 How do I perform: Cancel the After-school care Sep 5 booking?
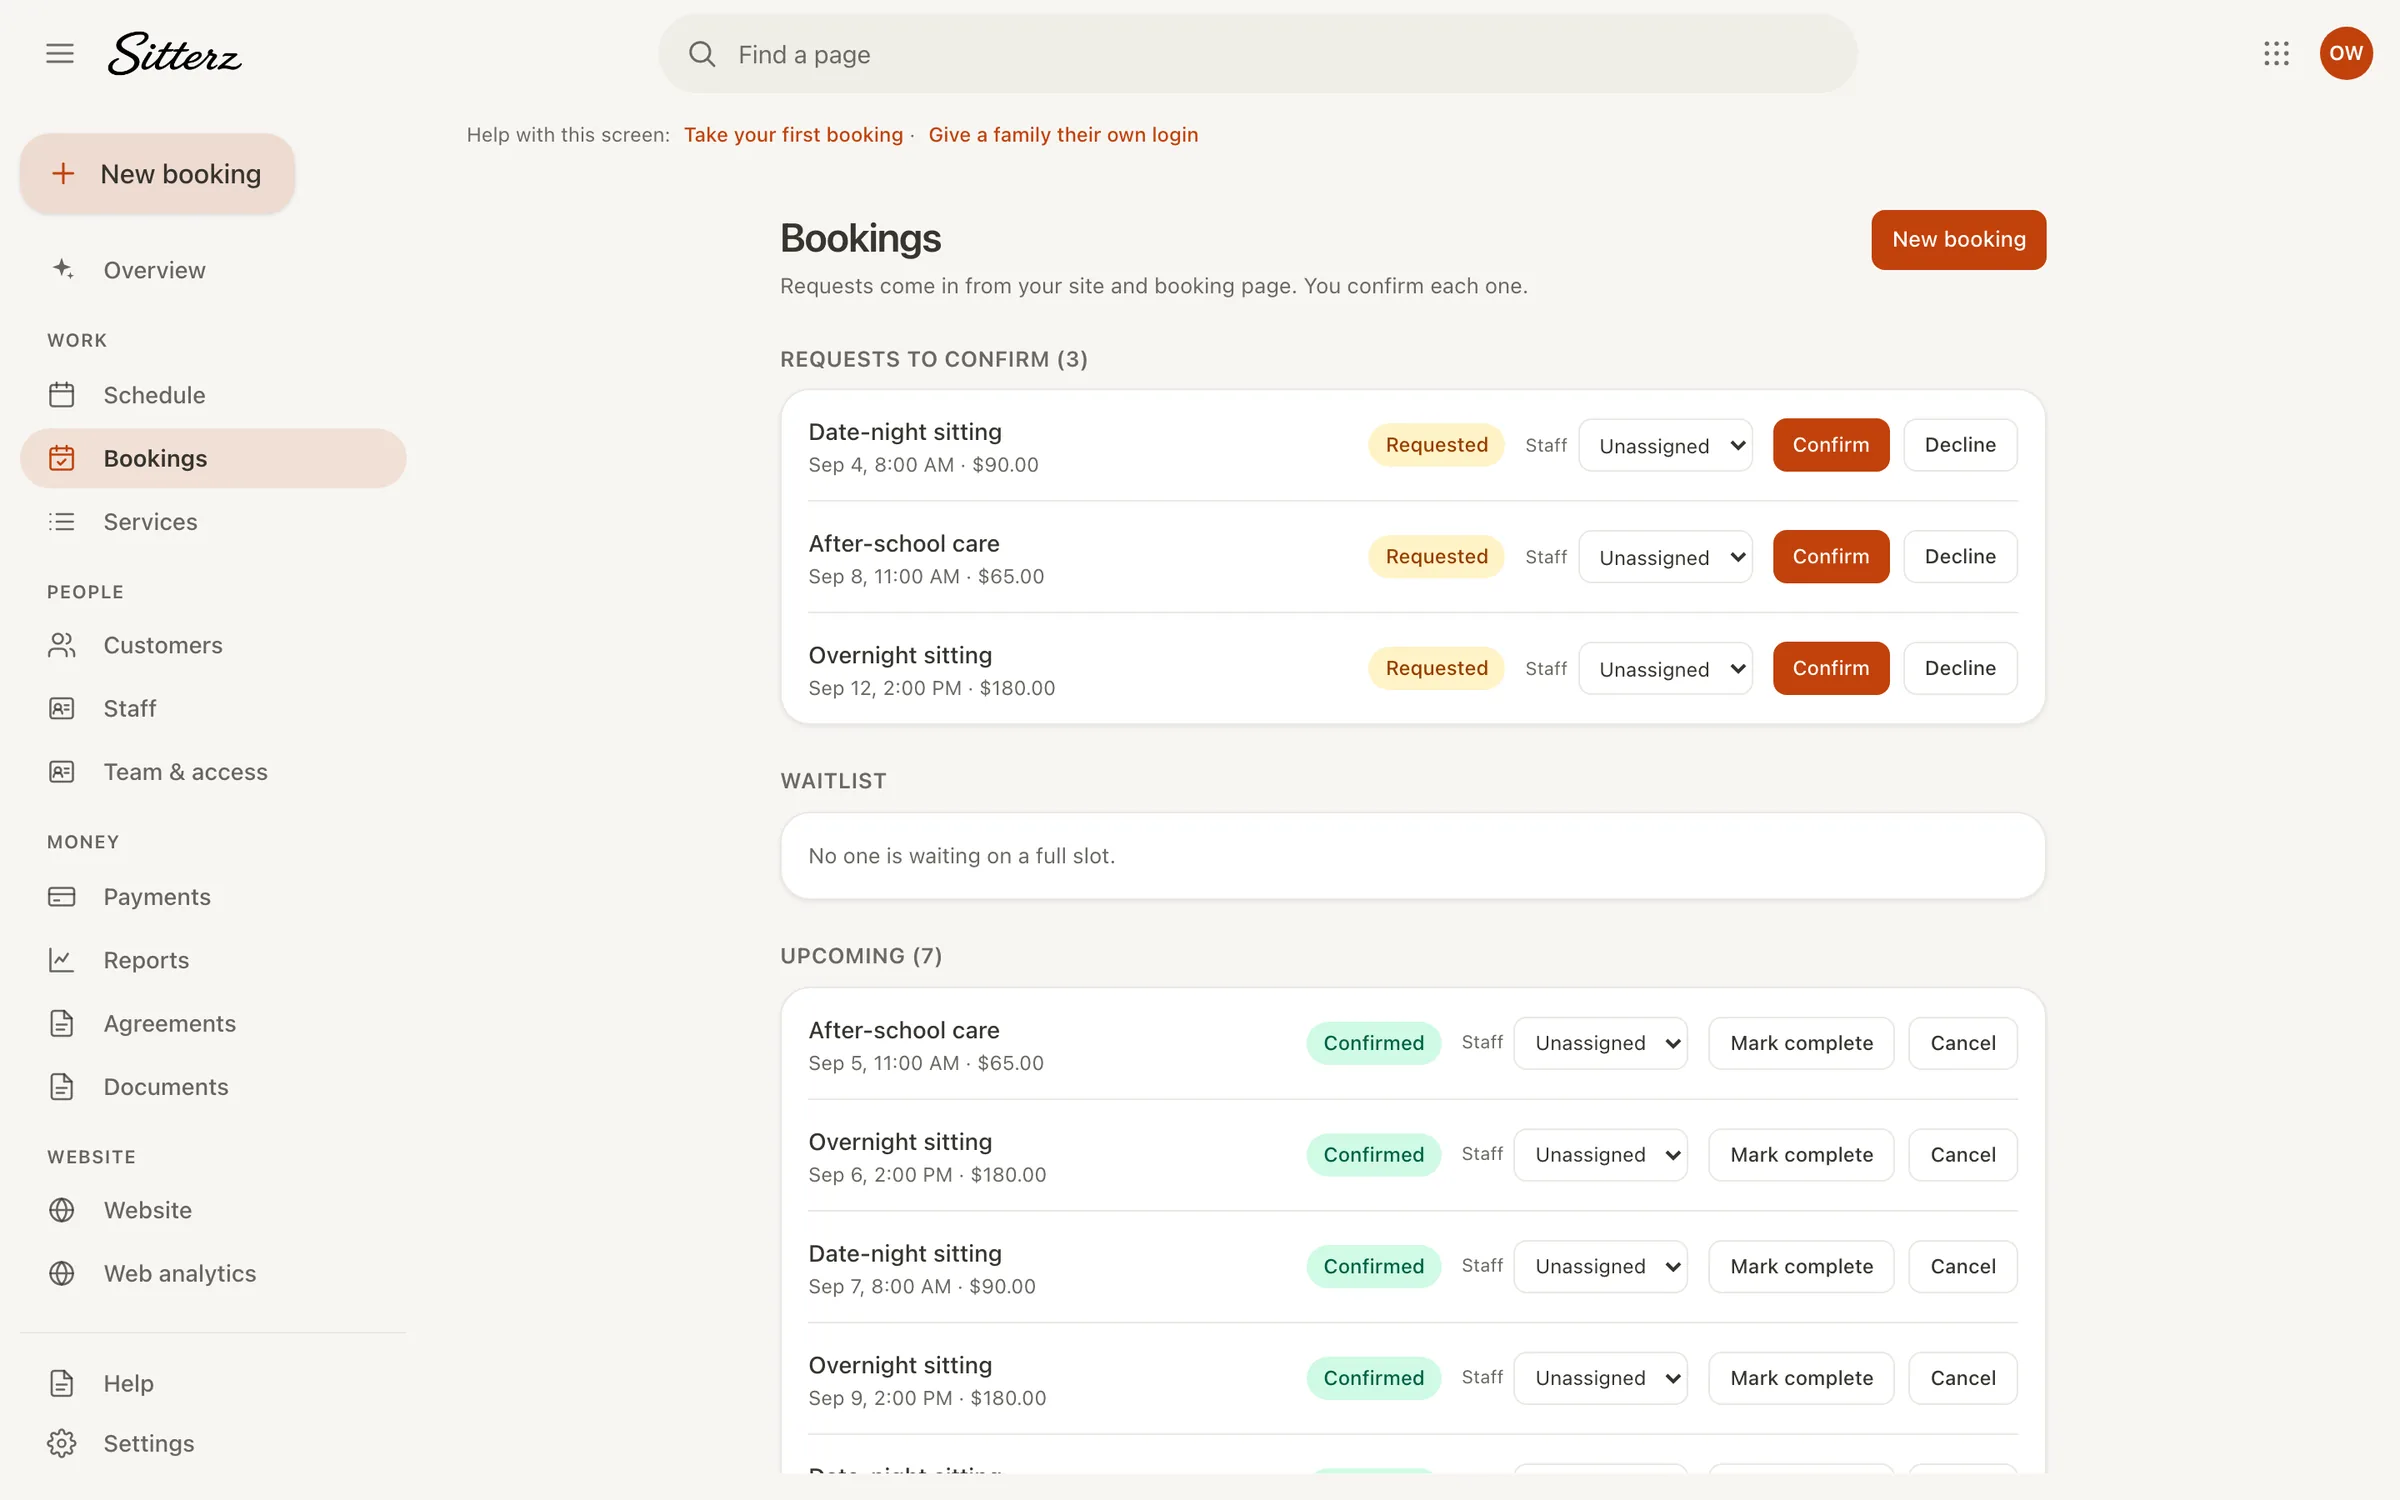point(1963,1043)
